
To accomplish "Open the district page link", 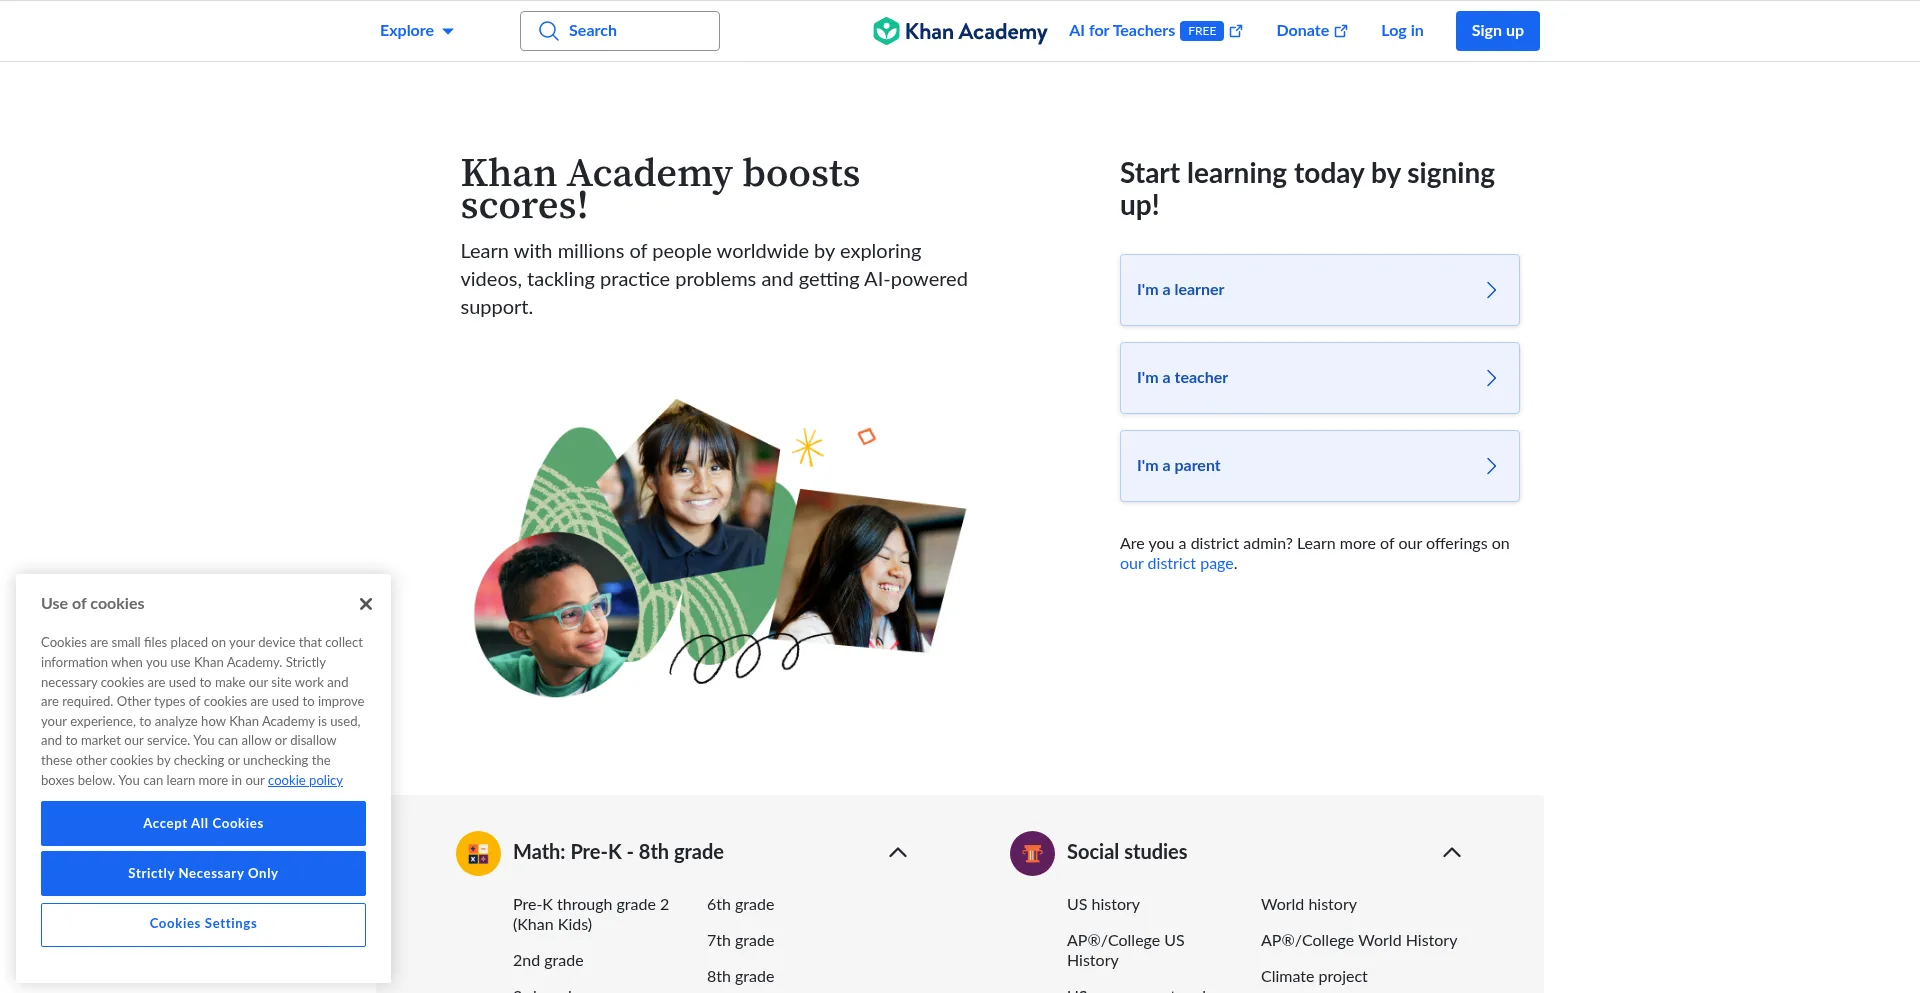I will click(x=1176, y=564).
